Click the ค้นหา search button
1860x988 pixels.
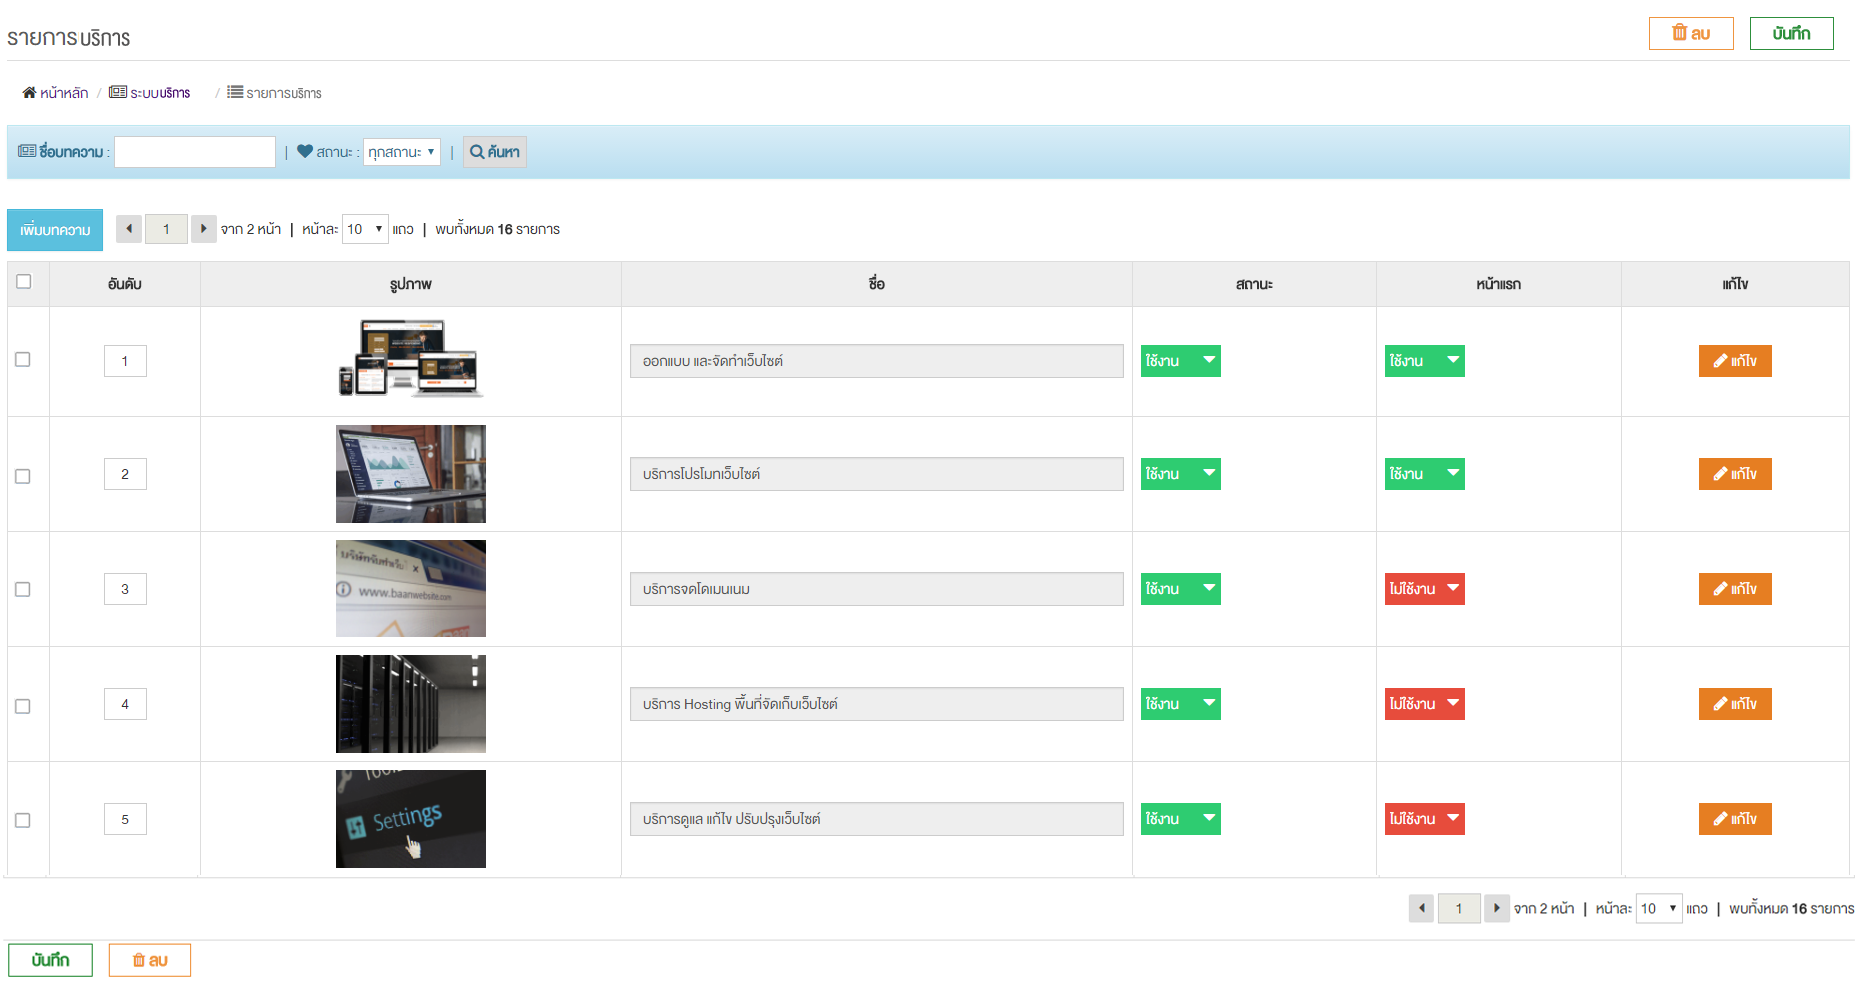(495, 152)
